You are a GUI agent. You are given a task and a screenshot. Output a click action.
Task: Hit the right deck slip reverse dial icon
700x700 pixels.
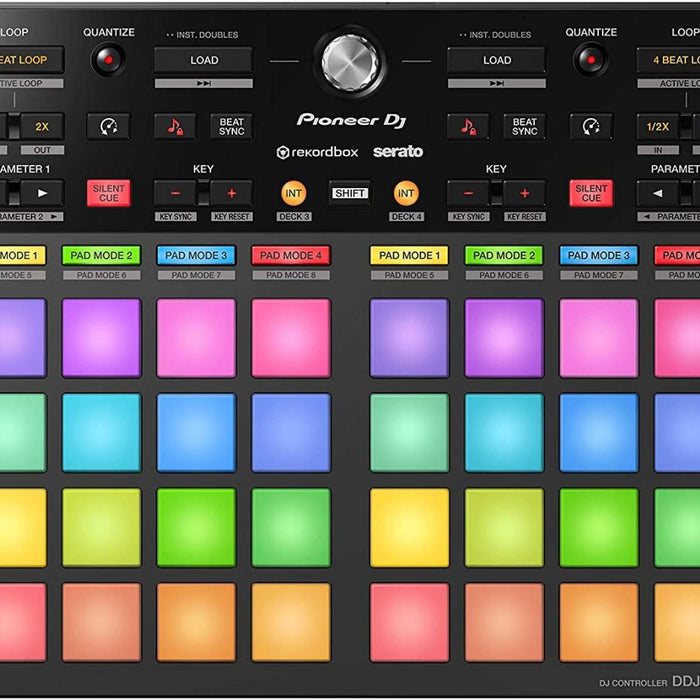pos(591,127)
